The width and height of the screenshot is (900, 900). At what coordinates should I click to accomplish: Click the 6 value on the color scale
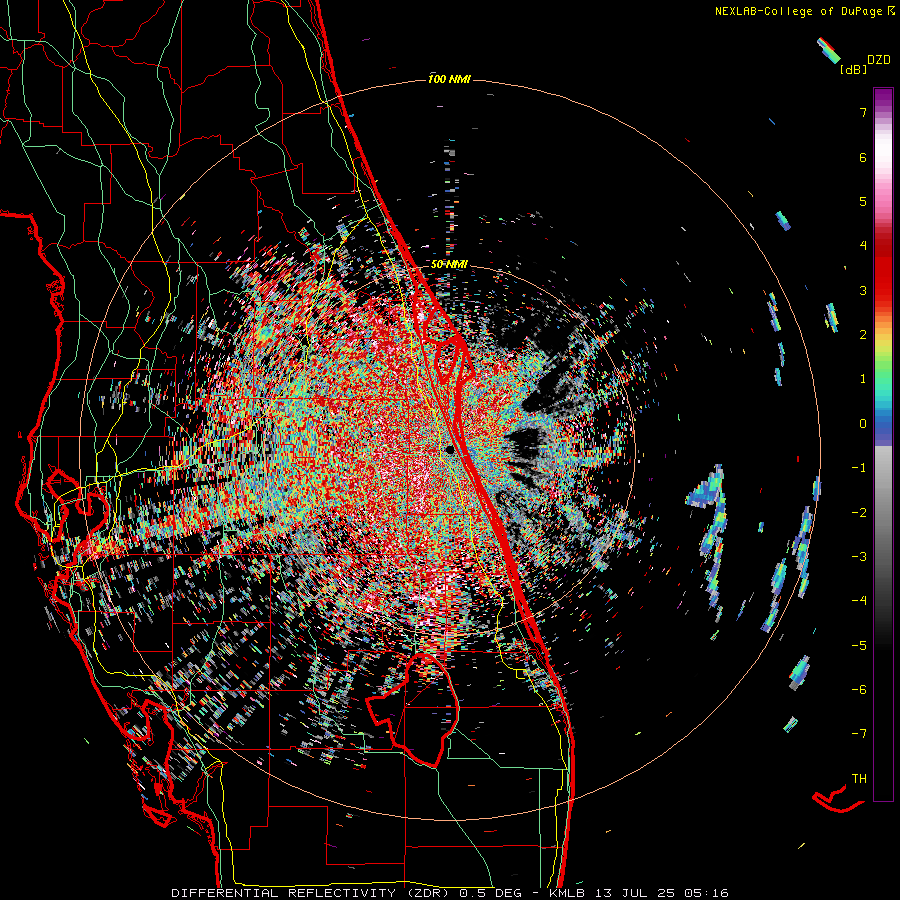click(863, 157)
